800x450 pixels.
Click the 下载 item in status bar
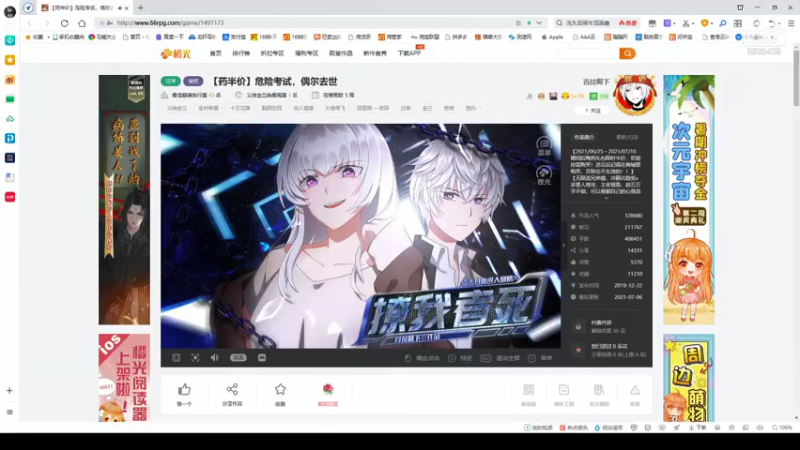(697, 428)
